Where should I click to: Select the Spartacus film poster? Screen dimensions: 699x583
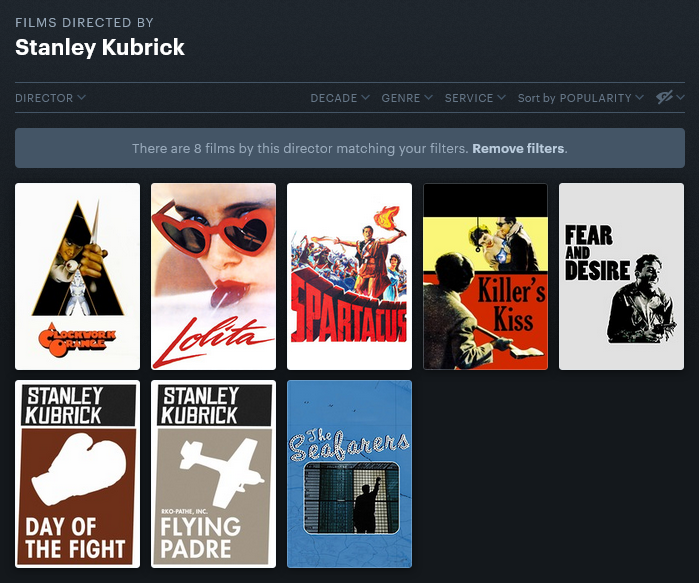click(x=350, y=276)
